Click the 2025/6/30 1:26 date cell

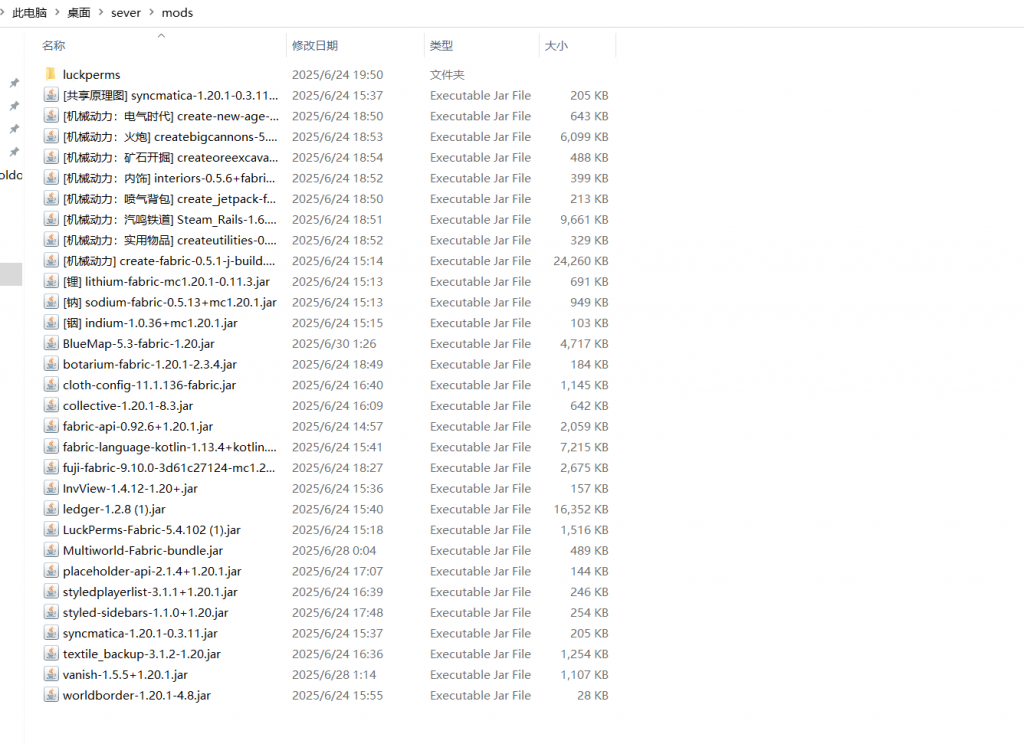pos(334,343)
